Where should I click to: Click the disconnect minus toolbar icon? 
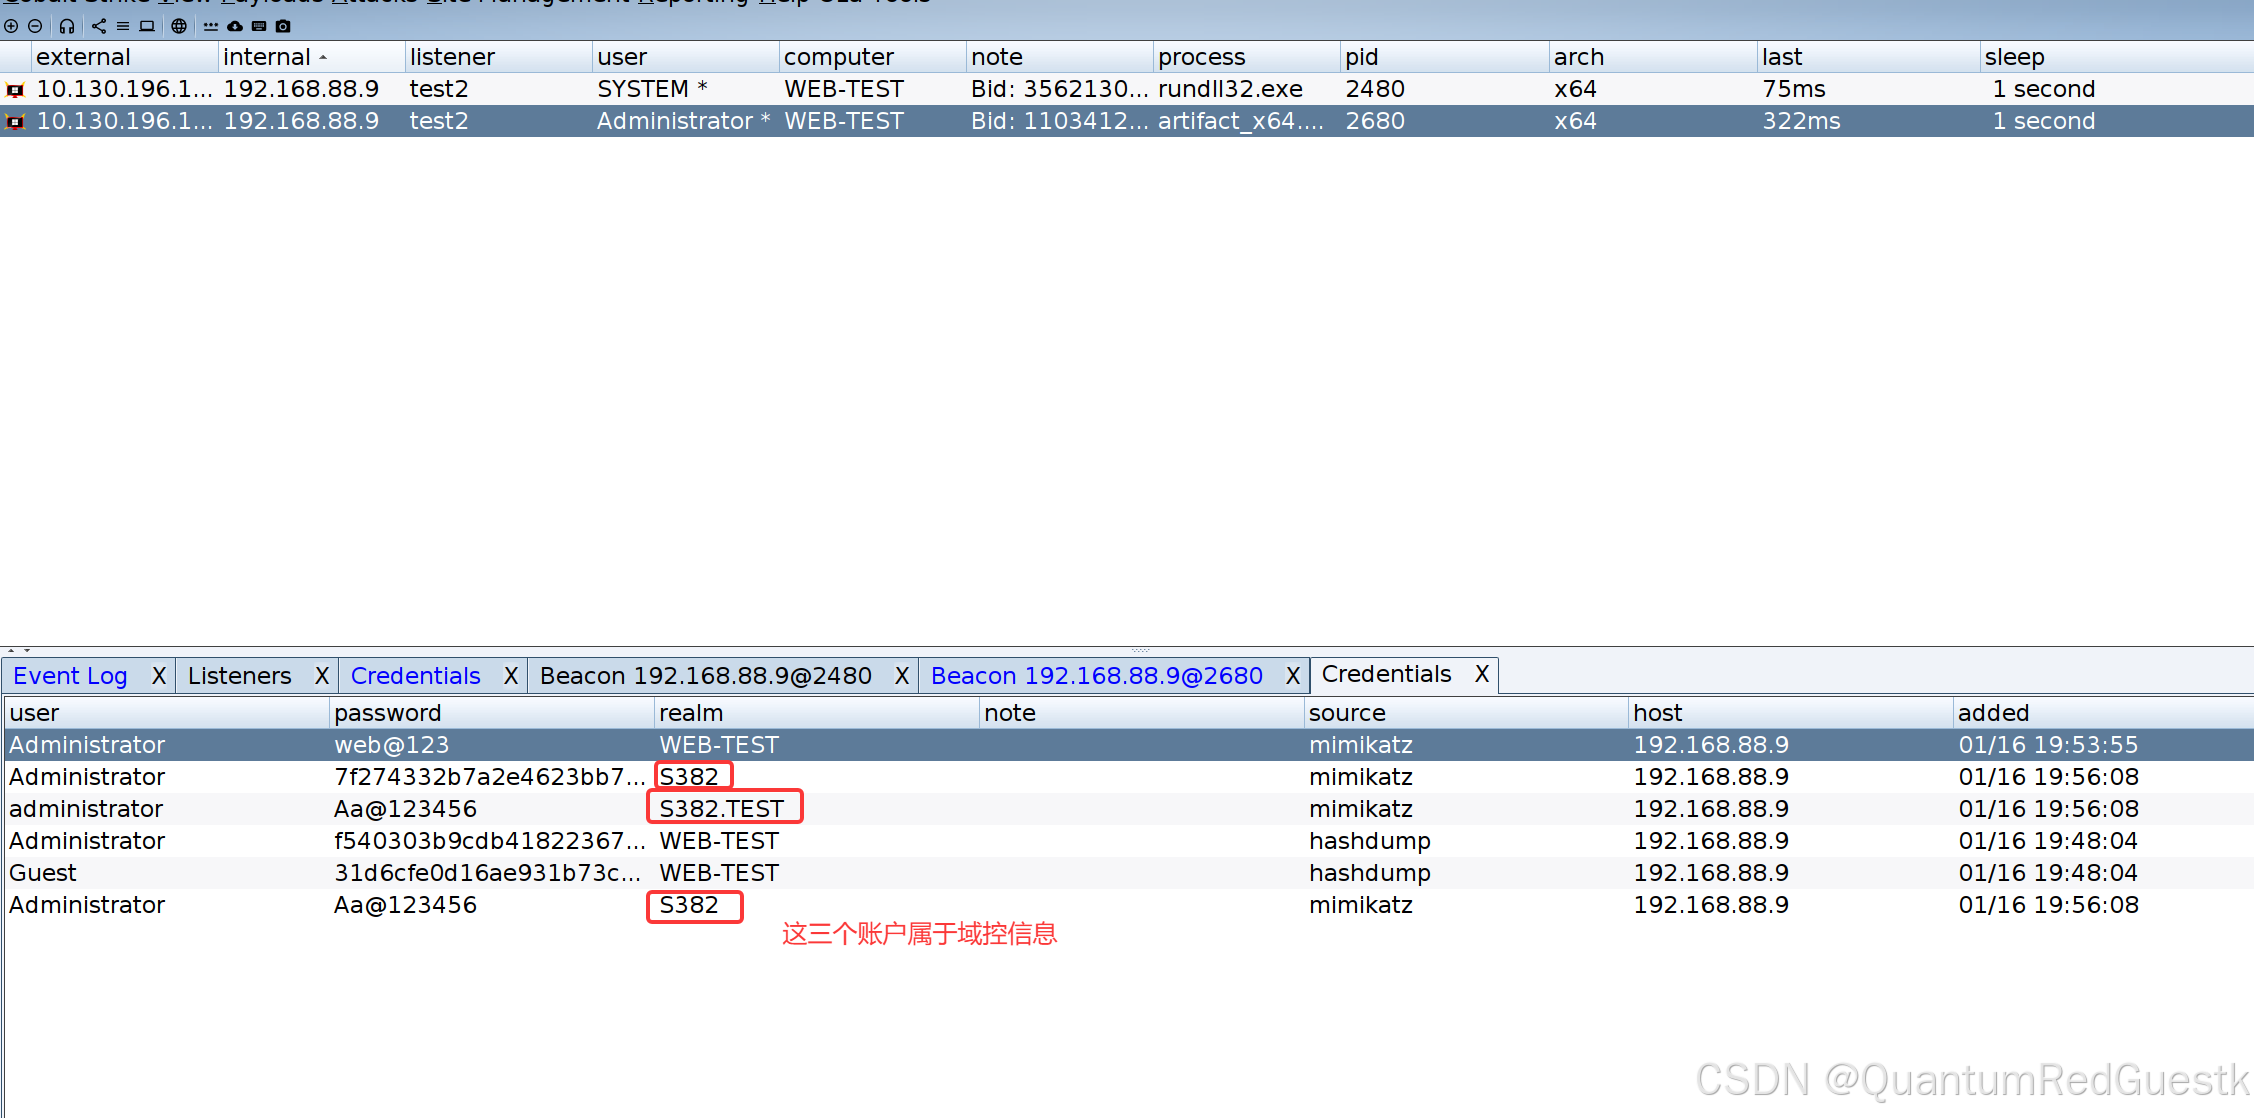point(35,26)
